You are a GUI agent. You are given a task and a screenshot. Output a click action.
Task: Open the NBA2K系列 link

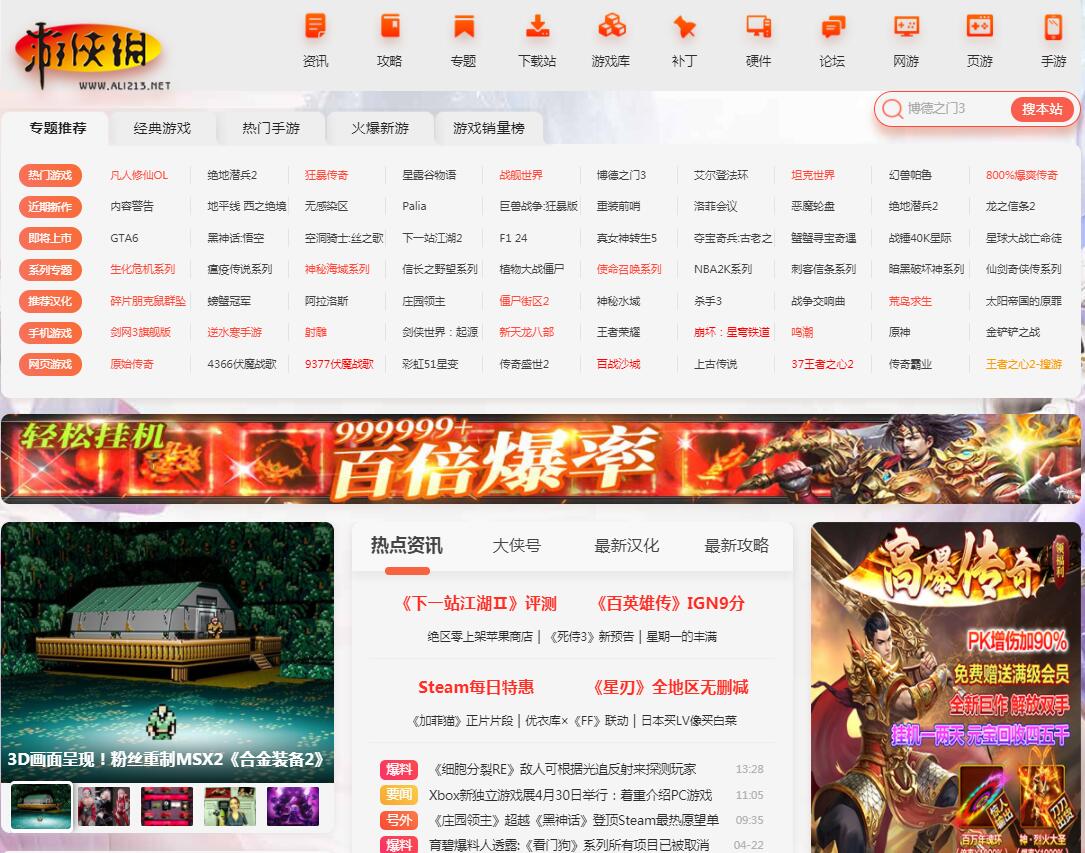722,269
